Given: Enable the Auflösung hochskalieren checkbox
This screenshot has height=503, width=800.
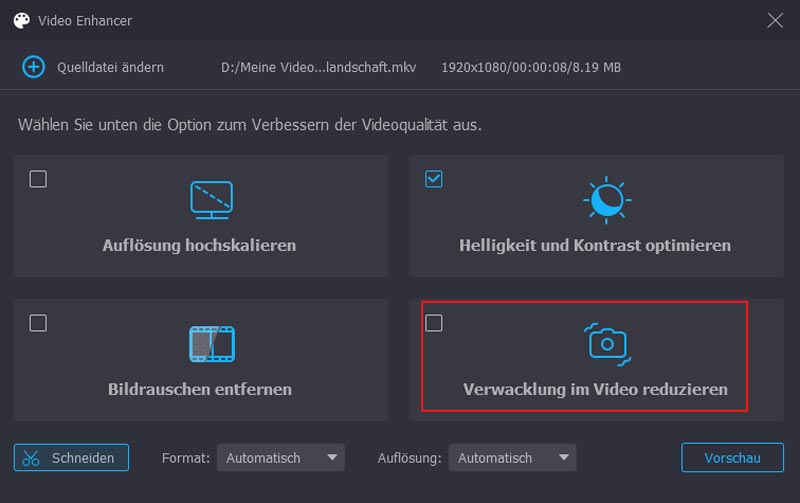Looking at the screenshot, I should coord(38,179).
